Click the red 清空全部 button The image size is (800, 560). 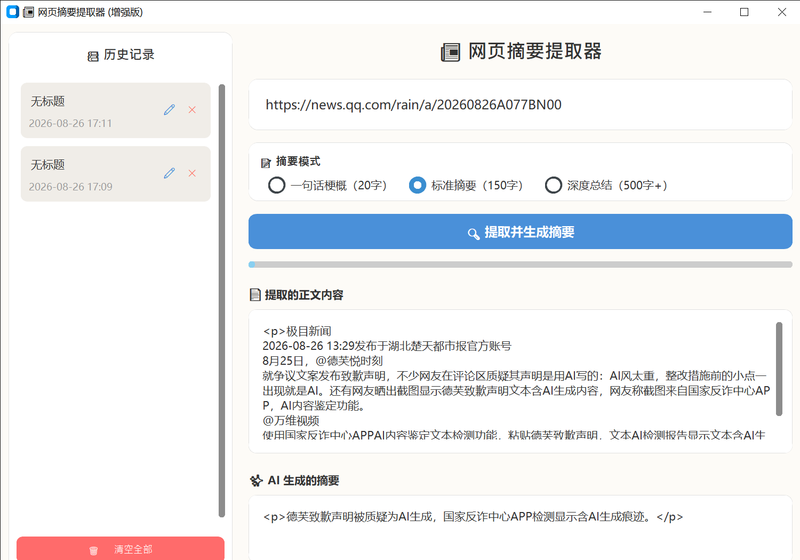(x=120, y=549)
